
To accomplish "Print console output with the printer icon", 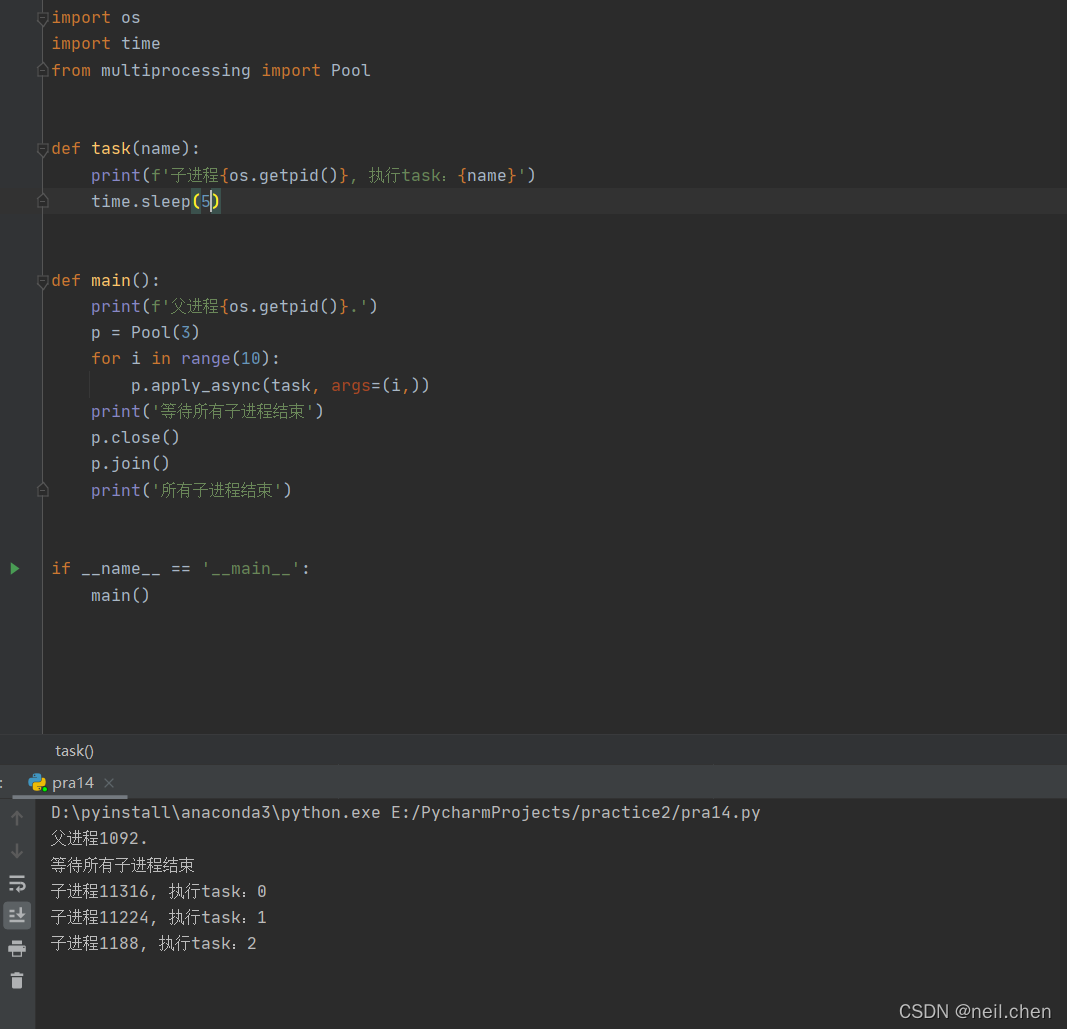I will [x=16, y=948].
